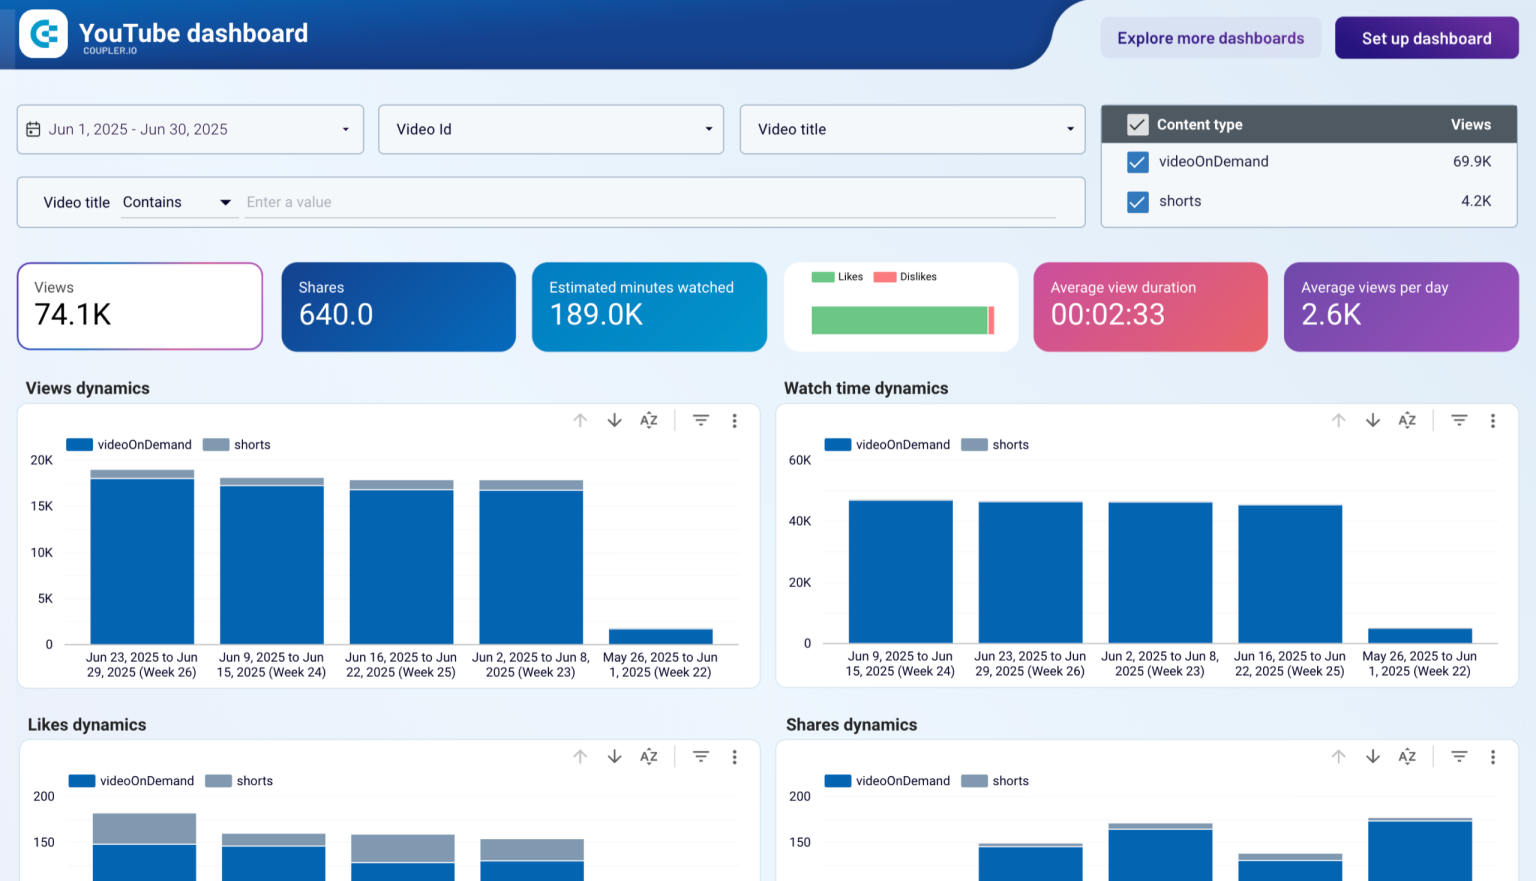Screen dimensions: 1536x881
Task: Open the drill-down icon on Views dynamics chart
Action: (614, 420)
